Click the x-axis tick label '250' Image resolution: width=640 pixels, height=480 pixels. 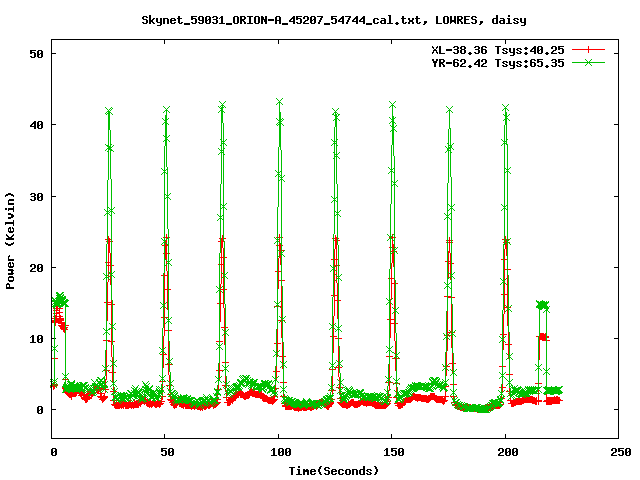[621, 452]
